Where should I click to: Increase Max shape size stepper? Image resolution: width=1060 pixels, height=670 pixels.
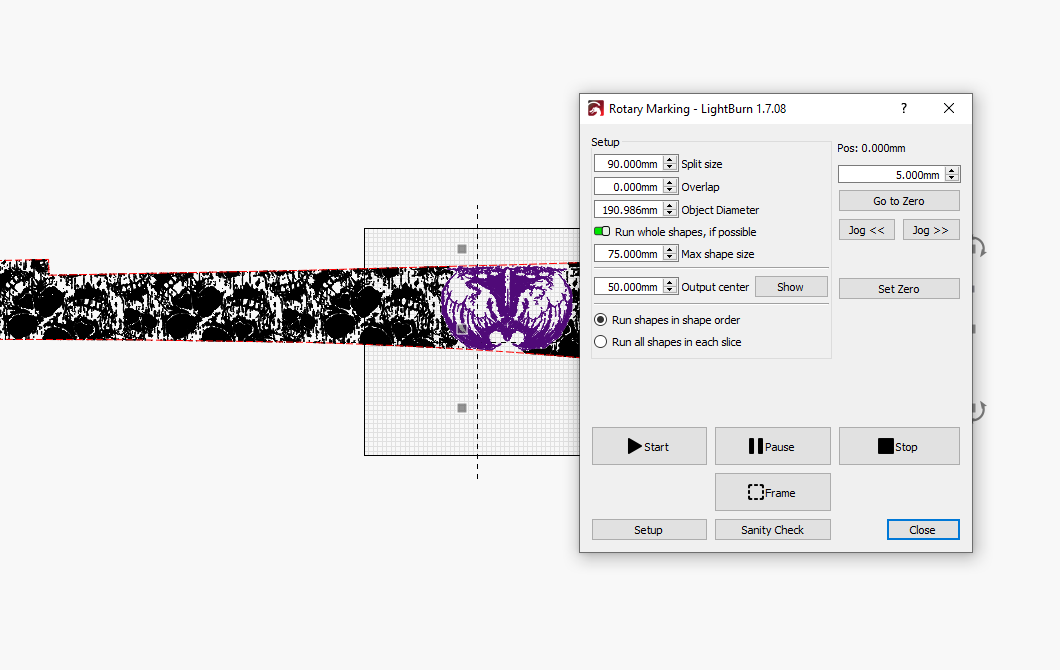(x=670, y=249)
